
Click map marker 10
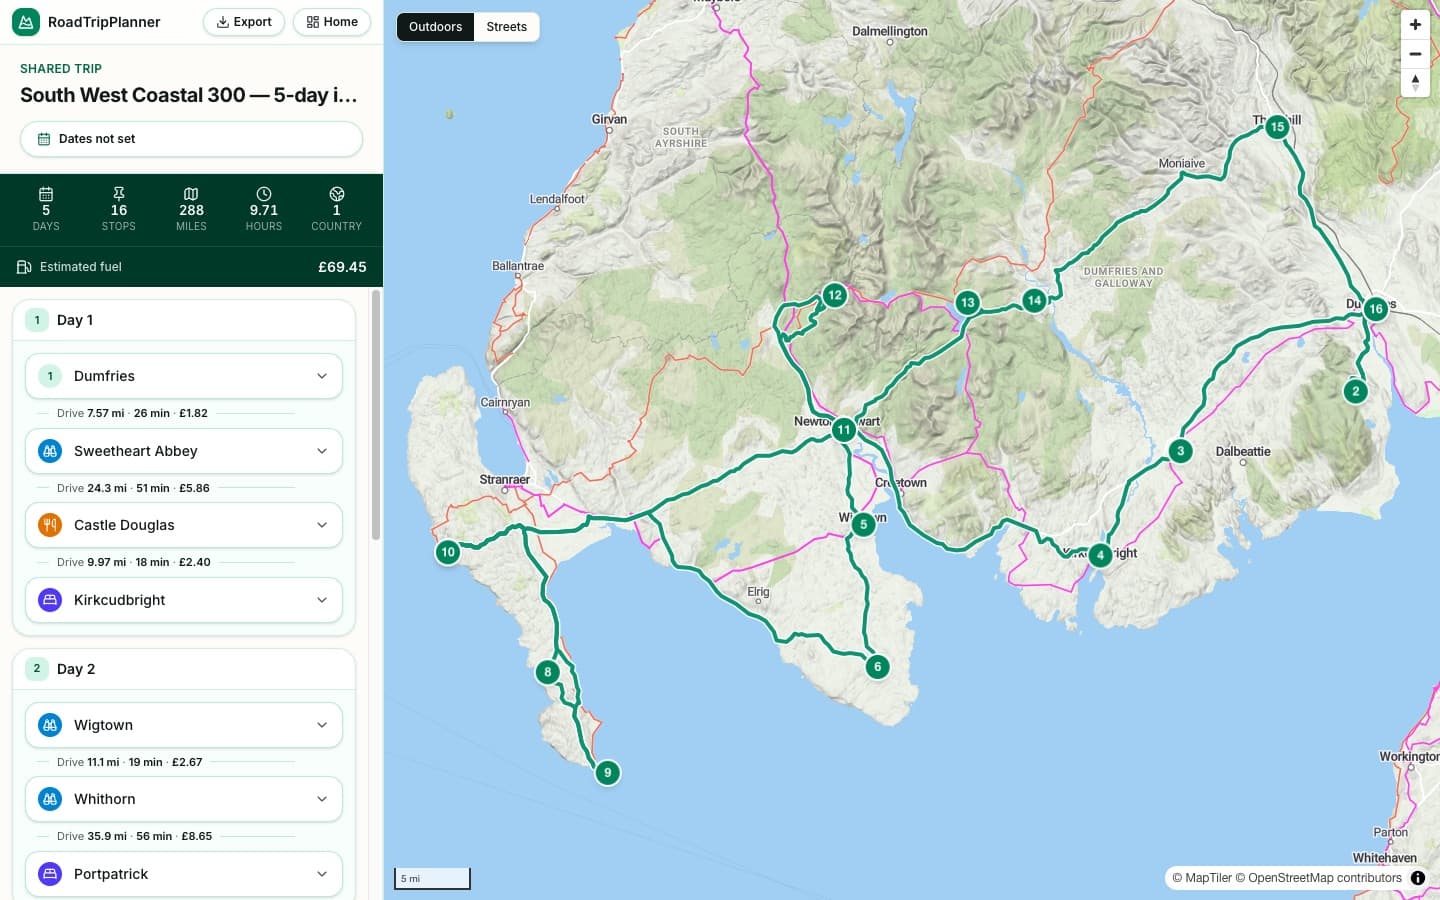[448, 552]
